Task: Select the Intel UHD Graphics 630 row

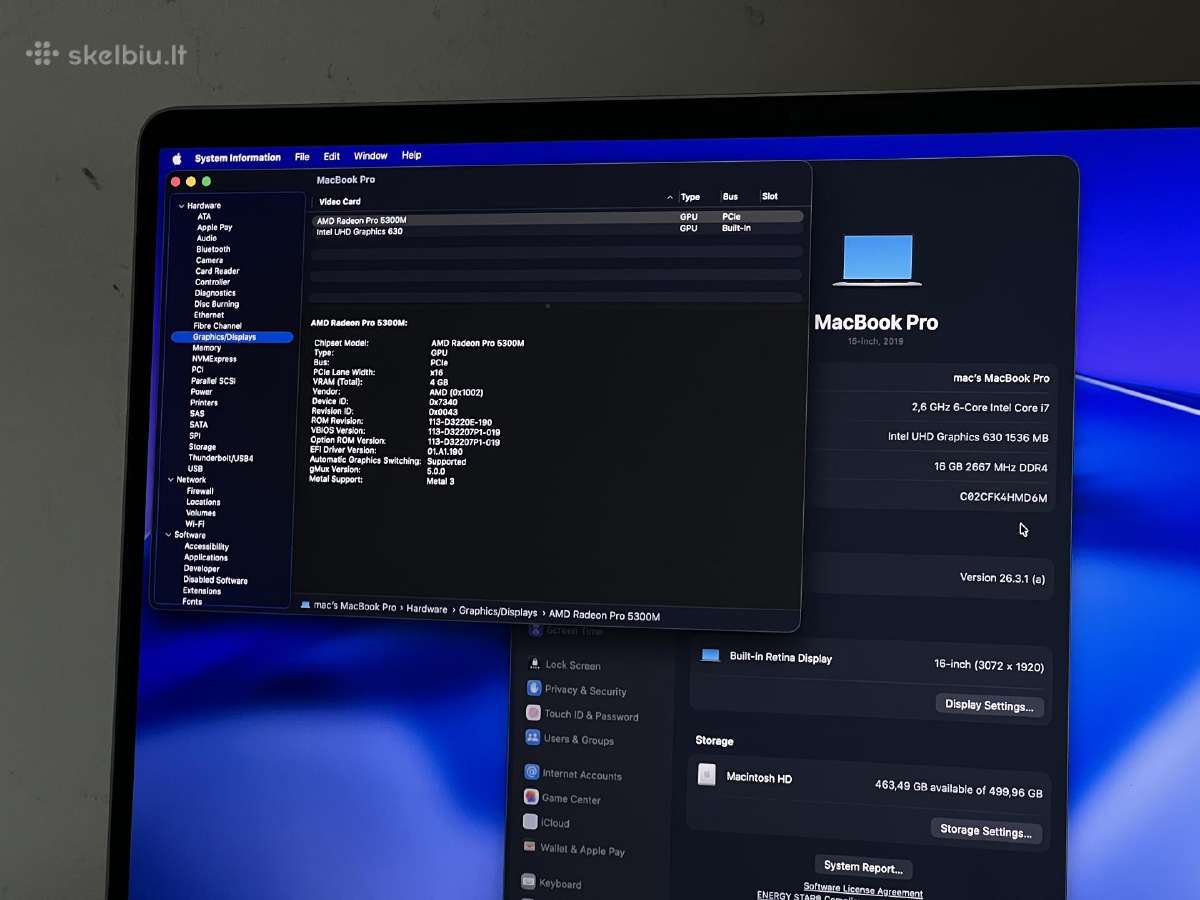Action: tap(556, 230)
